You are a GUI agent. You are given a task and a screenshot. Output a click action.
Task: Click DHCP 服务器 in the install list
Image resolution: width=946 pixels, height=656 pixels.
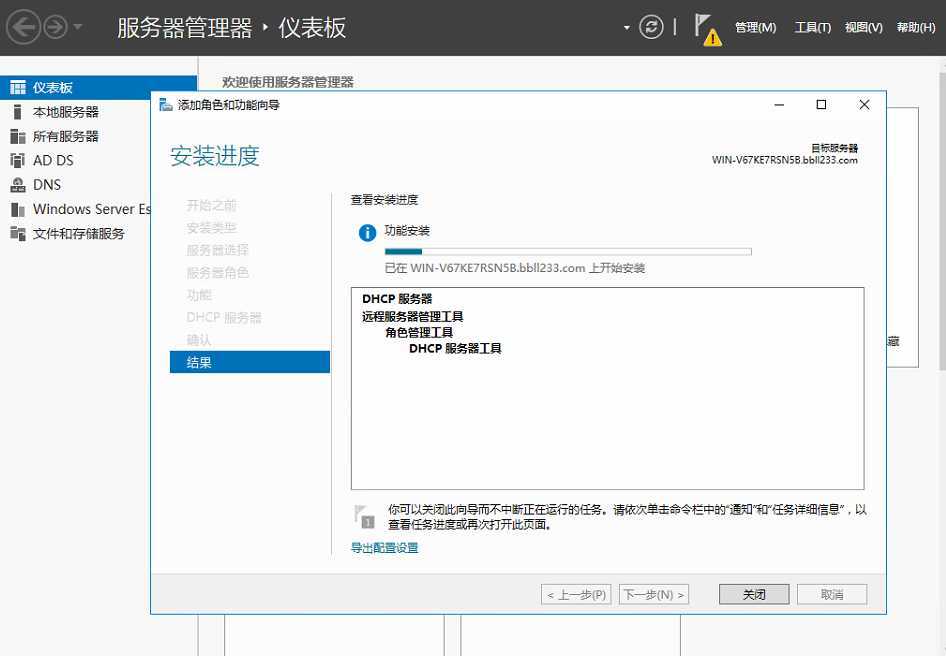397,299
